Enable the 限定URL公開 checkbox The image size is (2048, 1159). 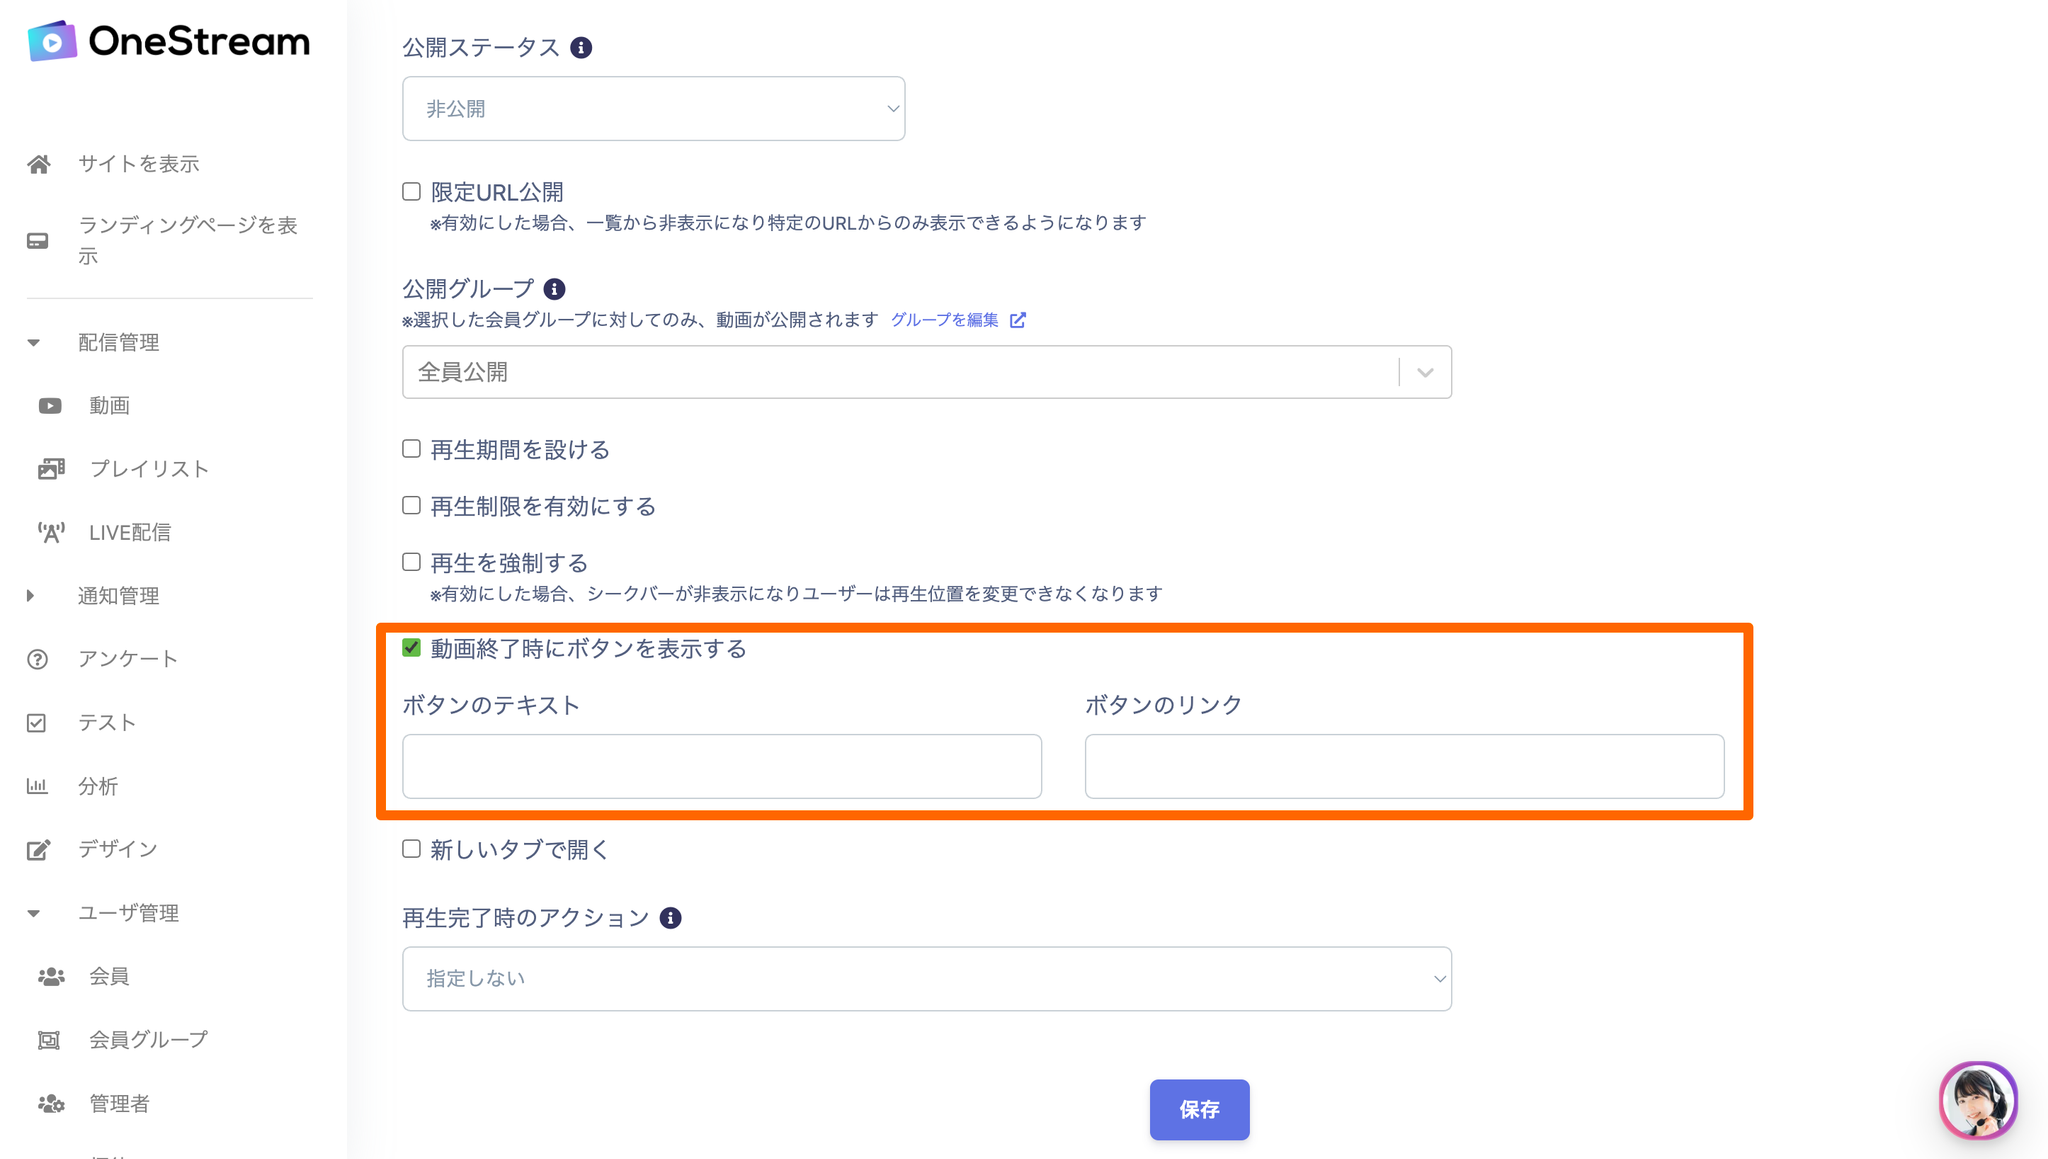[x=411, y=192]
